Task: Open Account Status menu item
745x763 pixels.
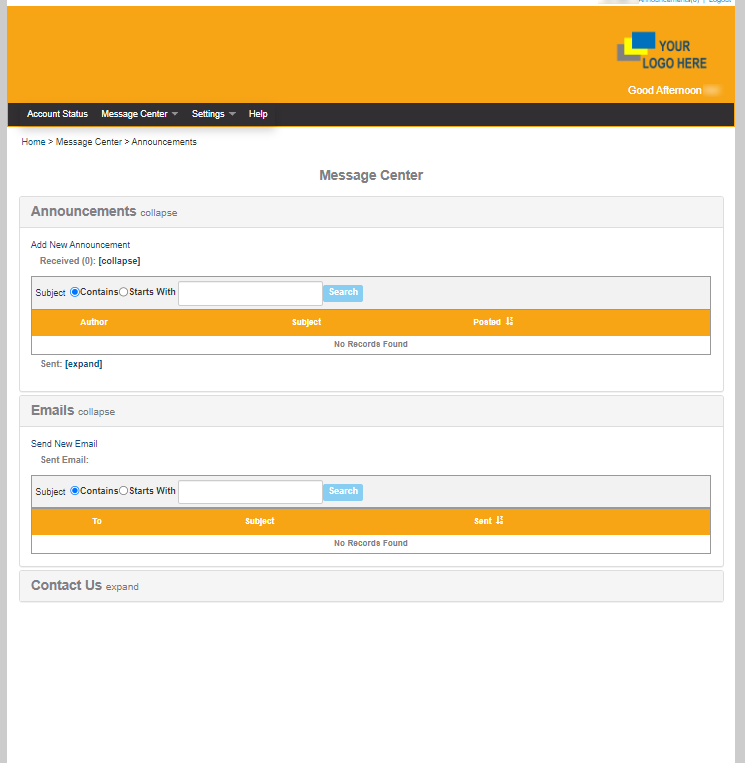Action: pyautogui.click(x=57, y=114)
